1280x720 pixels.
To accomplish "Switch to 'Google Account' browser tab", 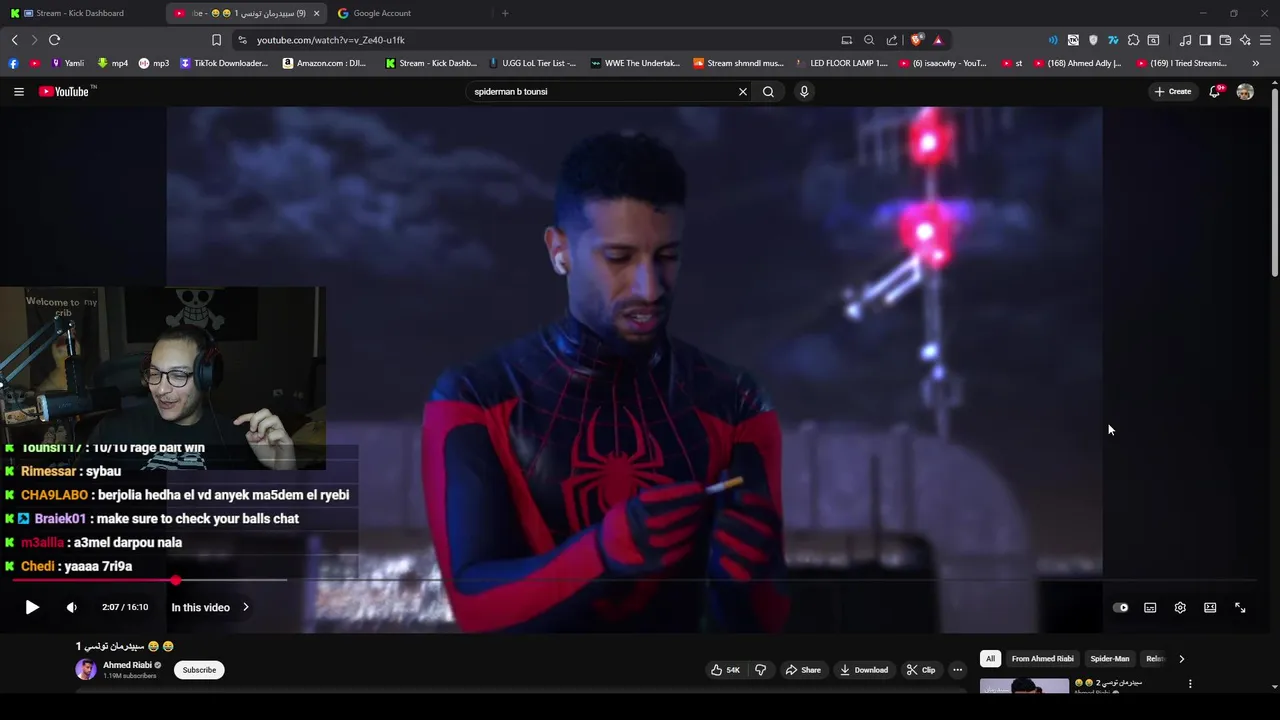I will tap(382, 13).
